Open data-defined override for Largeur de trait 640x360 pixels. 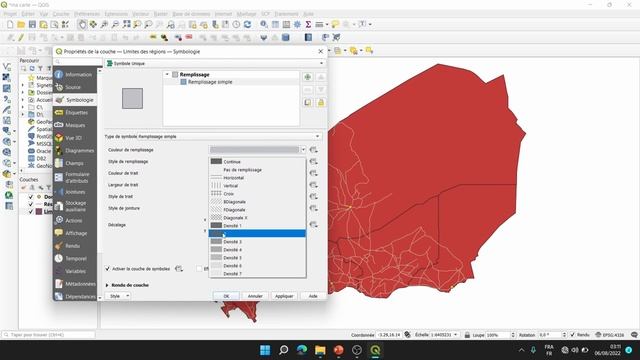pos(313,185)
